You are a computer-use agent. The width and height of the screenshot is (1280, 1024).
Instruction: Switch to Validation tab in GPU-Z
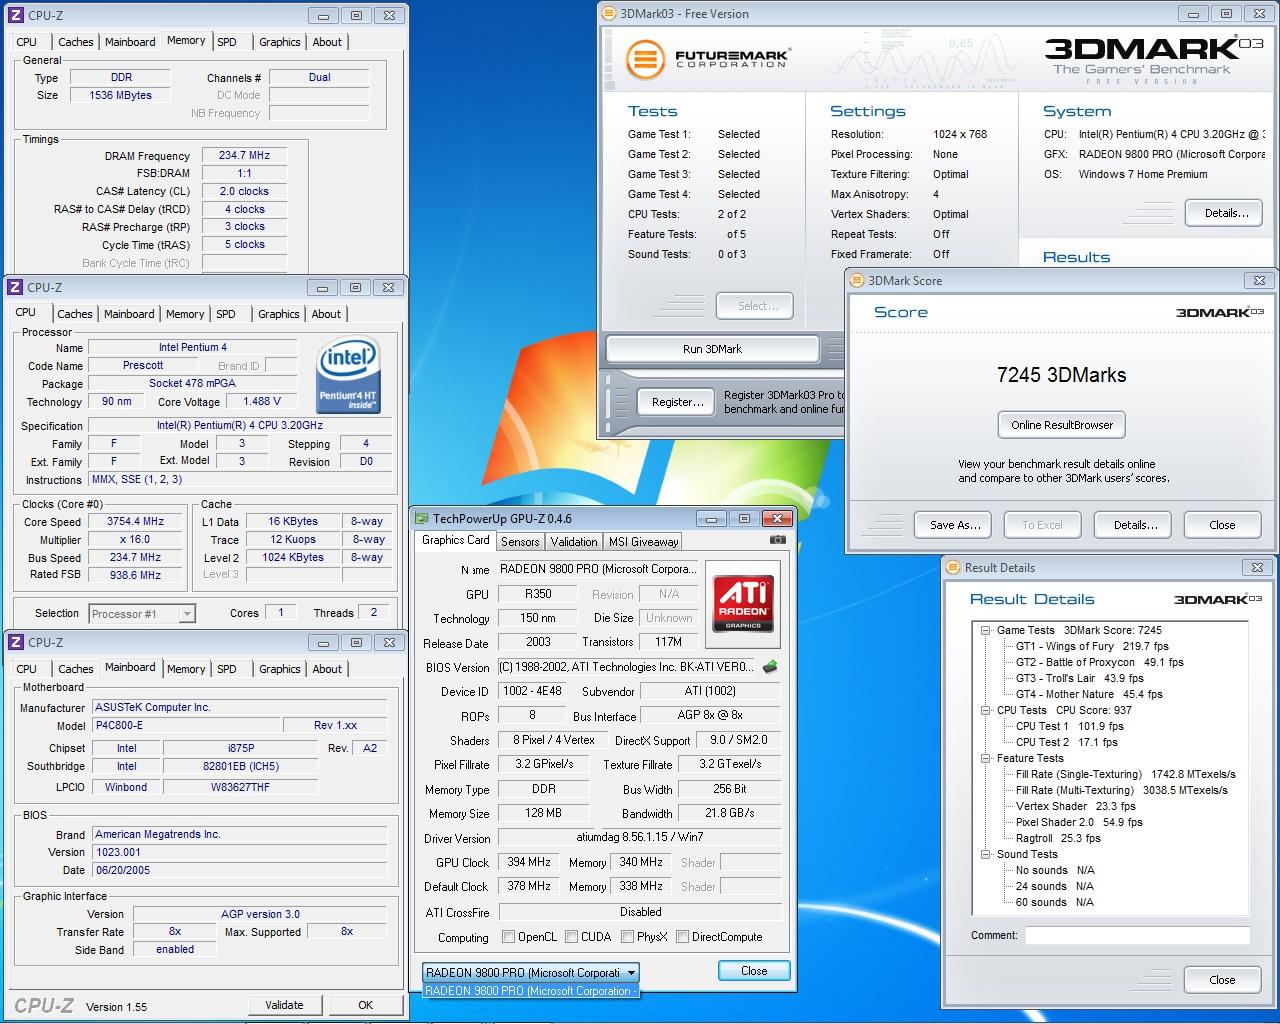574,541
